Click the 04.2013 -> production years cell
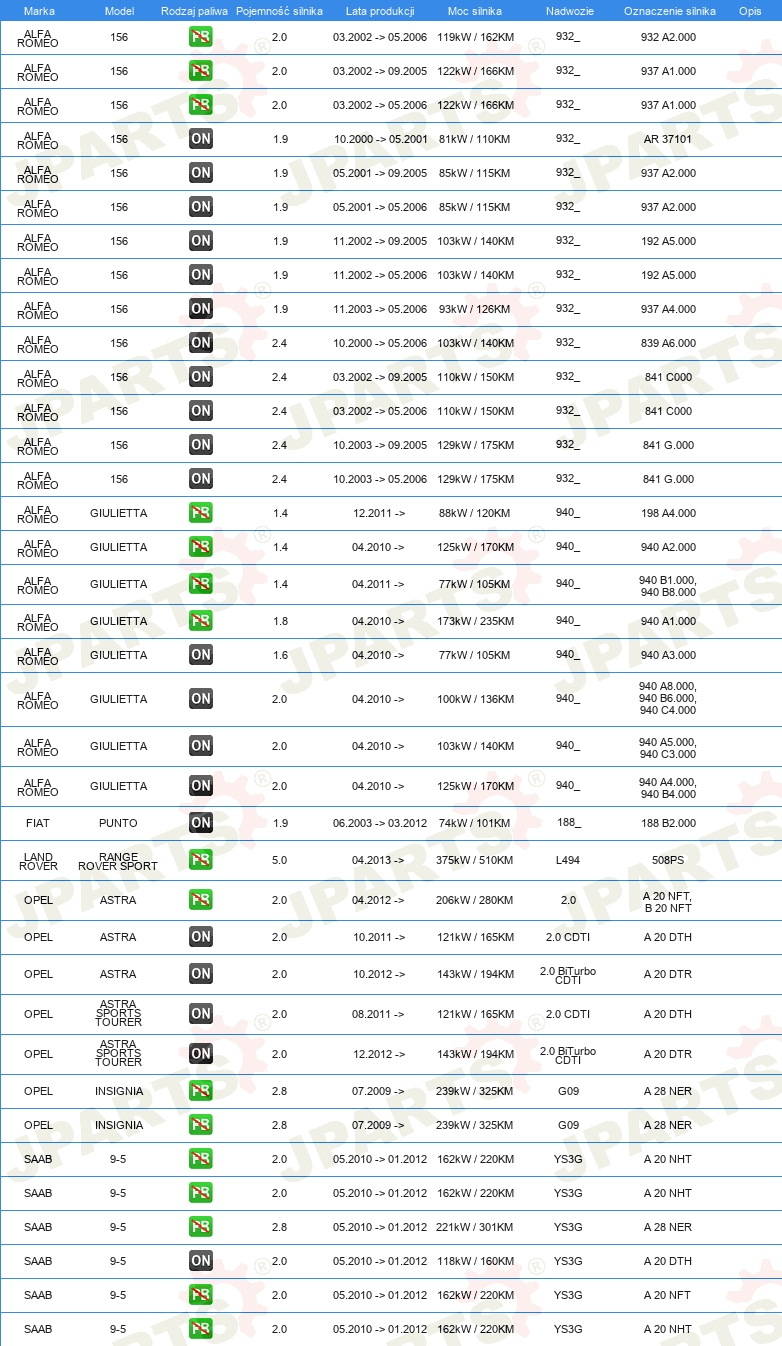This screenshot has height=1346, width=782. pyautogui.click(x=378, y=860)
